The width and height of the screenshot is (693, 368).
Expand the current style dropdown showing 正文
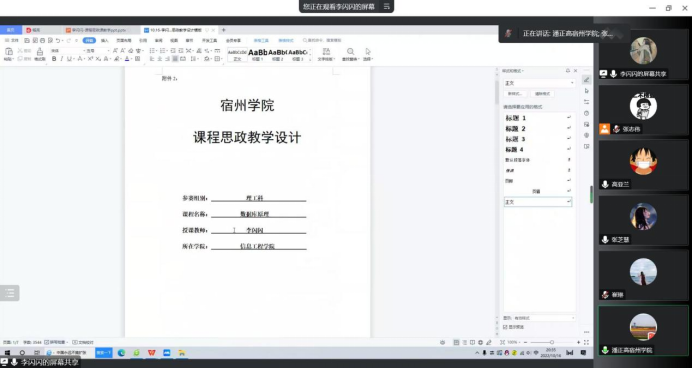coord(539,83)
